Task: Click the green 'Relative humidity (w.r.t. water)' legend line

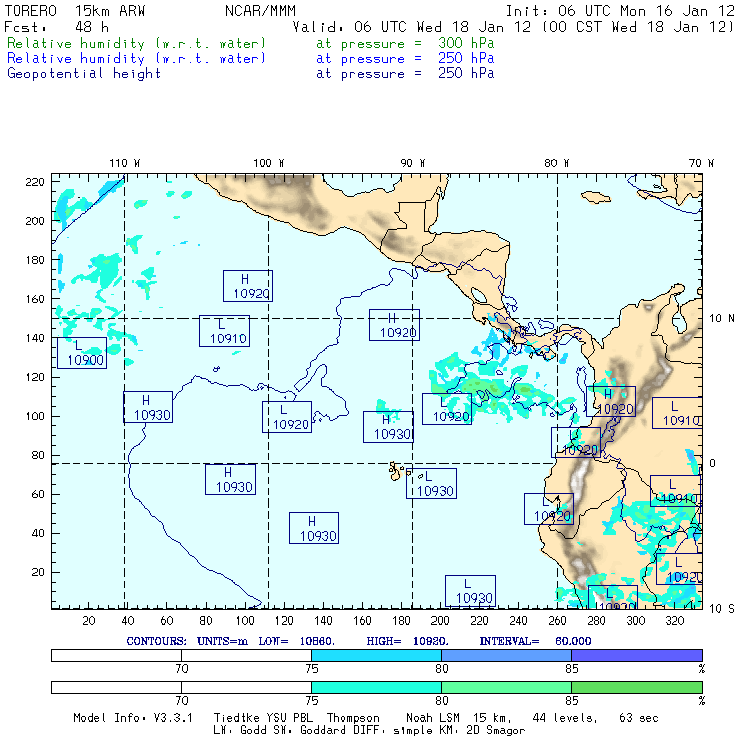Action: [x=136, y=43]
